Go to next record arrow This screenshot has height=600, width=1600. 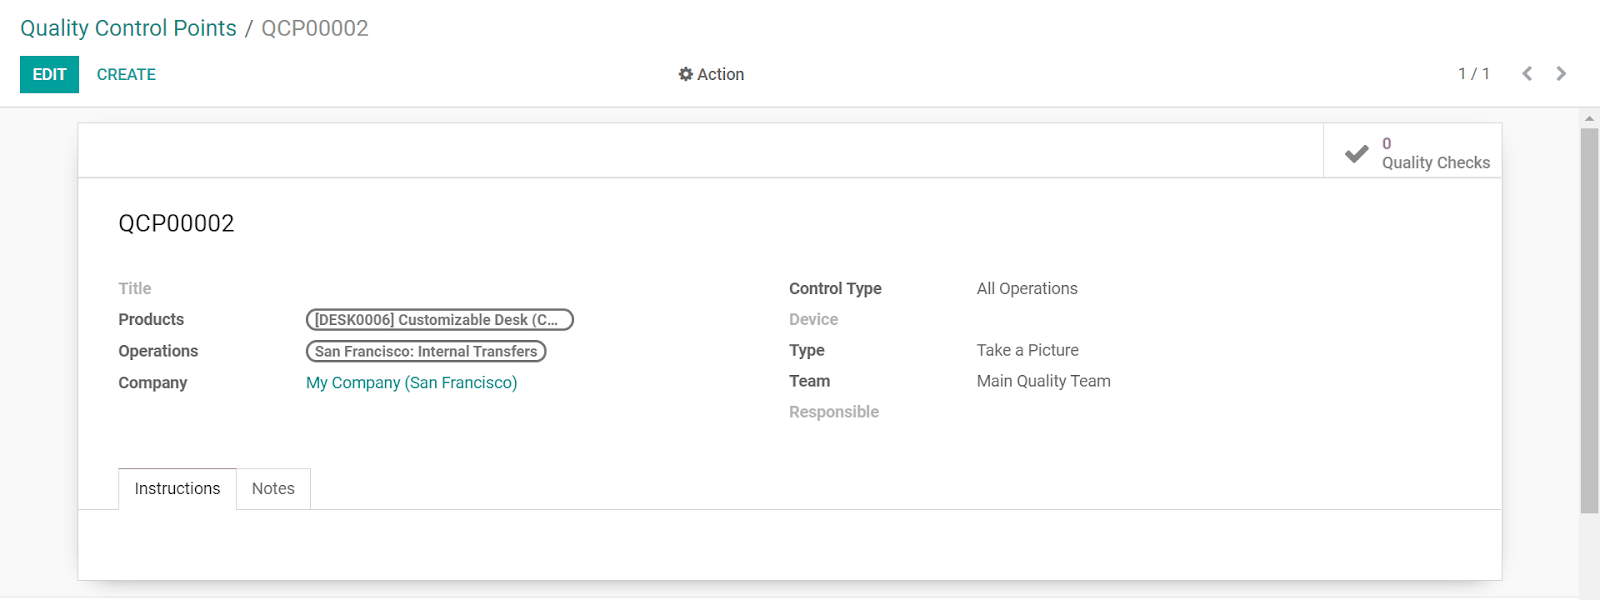(1561, 74)
